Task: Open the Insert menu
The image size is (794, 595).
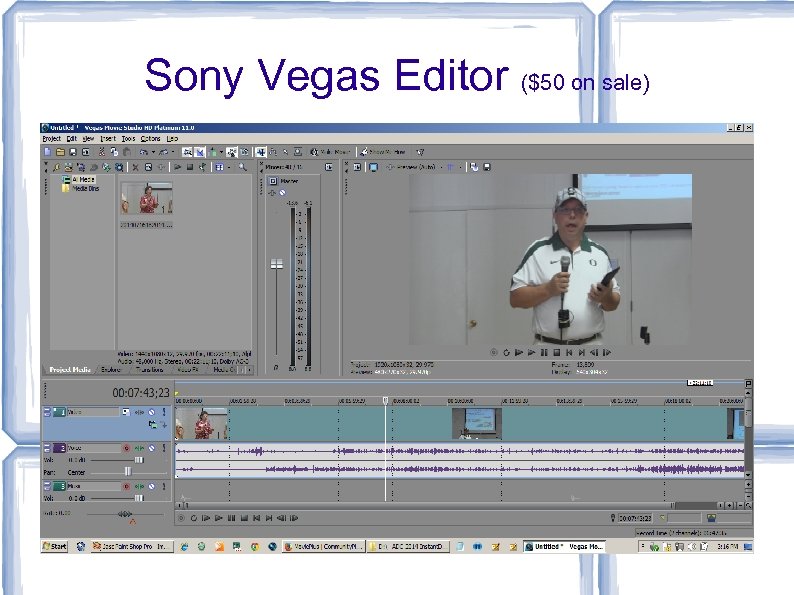Action: tap(108, 138)
